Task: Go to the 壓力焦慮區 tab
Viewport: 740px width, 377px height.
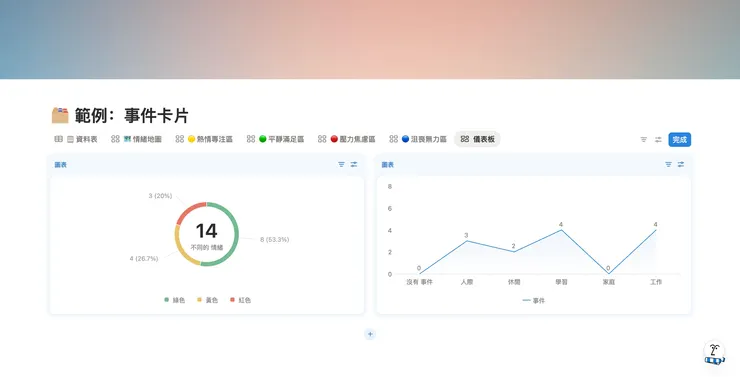Action: [347, 139]
